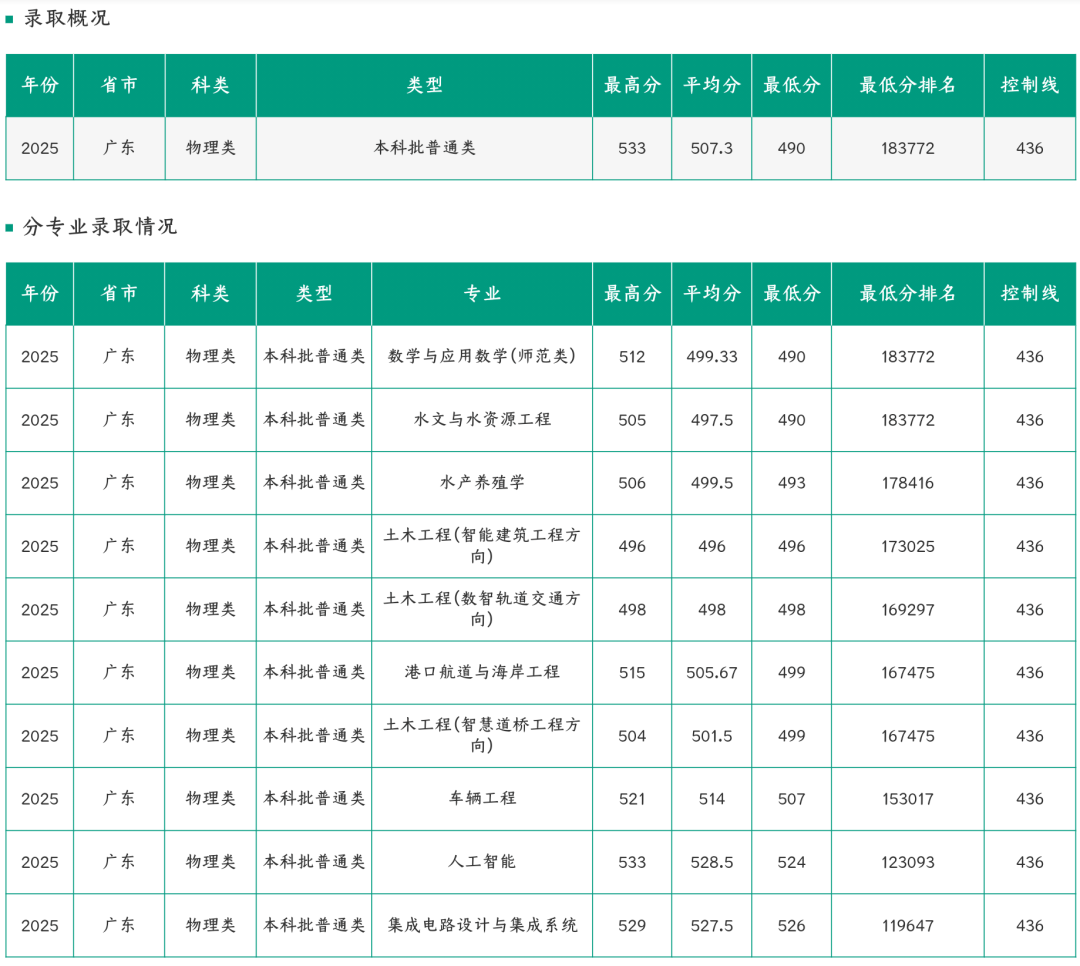Select the 年份 header in the overview table
Viewport: 1080px width, 966px height.
(x=39, y=85)
